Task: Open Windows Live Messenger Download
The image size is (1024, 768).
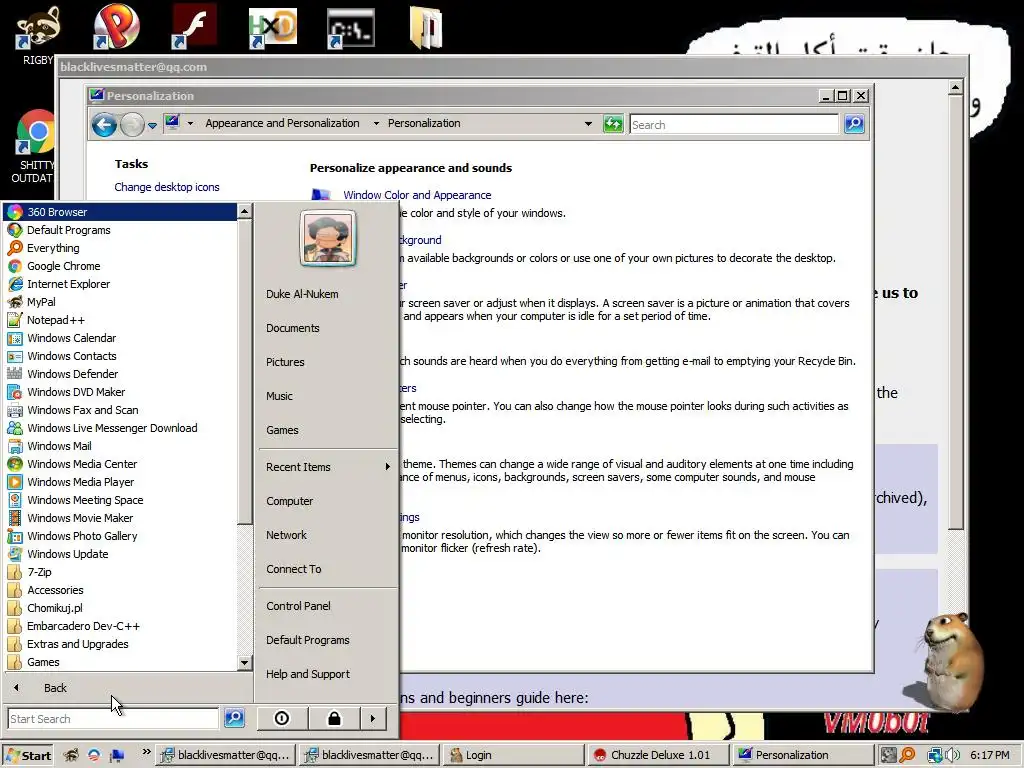Action: 120,428
